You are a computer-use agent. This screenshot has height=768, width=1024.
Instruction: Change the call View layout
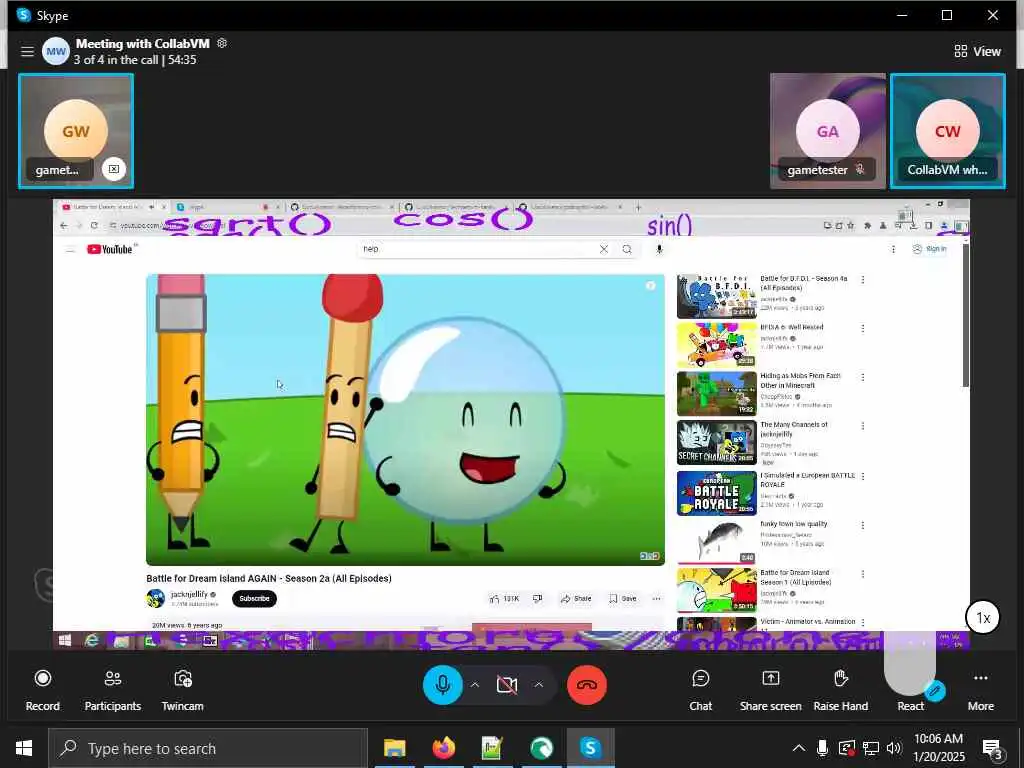977,51
